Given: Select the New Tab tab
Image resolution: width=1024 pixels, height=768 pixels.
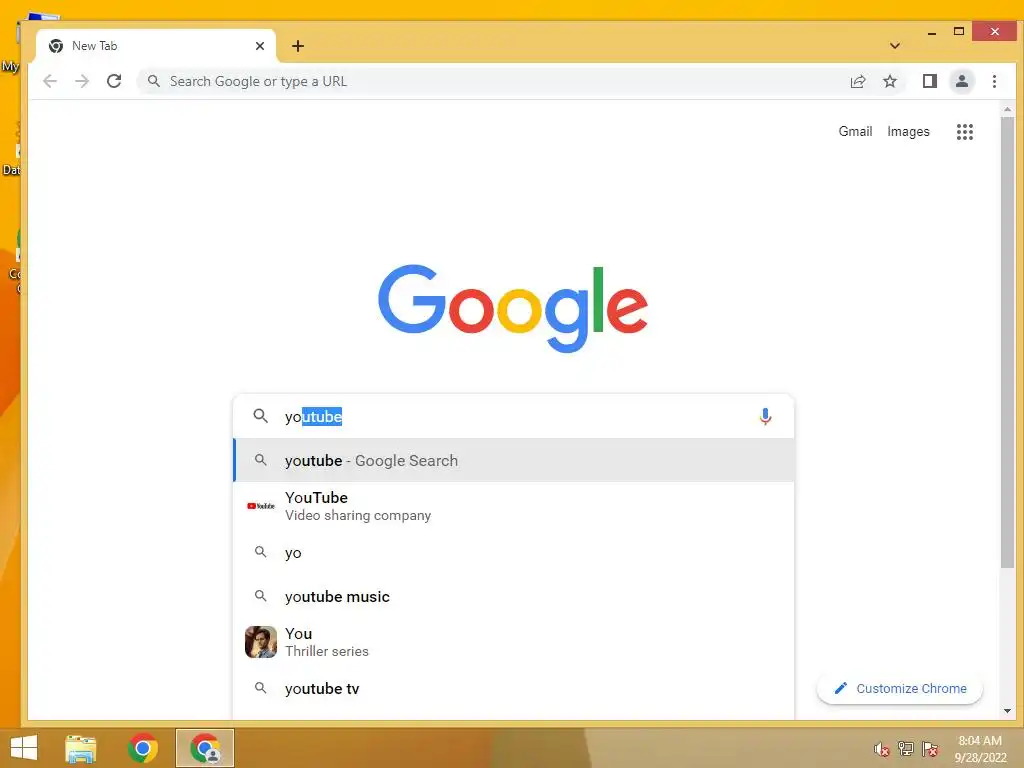Looking at the screenshot, I should (x=156, y=46).
